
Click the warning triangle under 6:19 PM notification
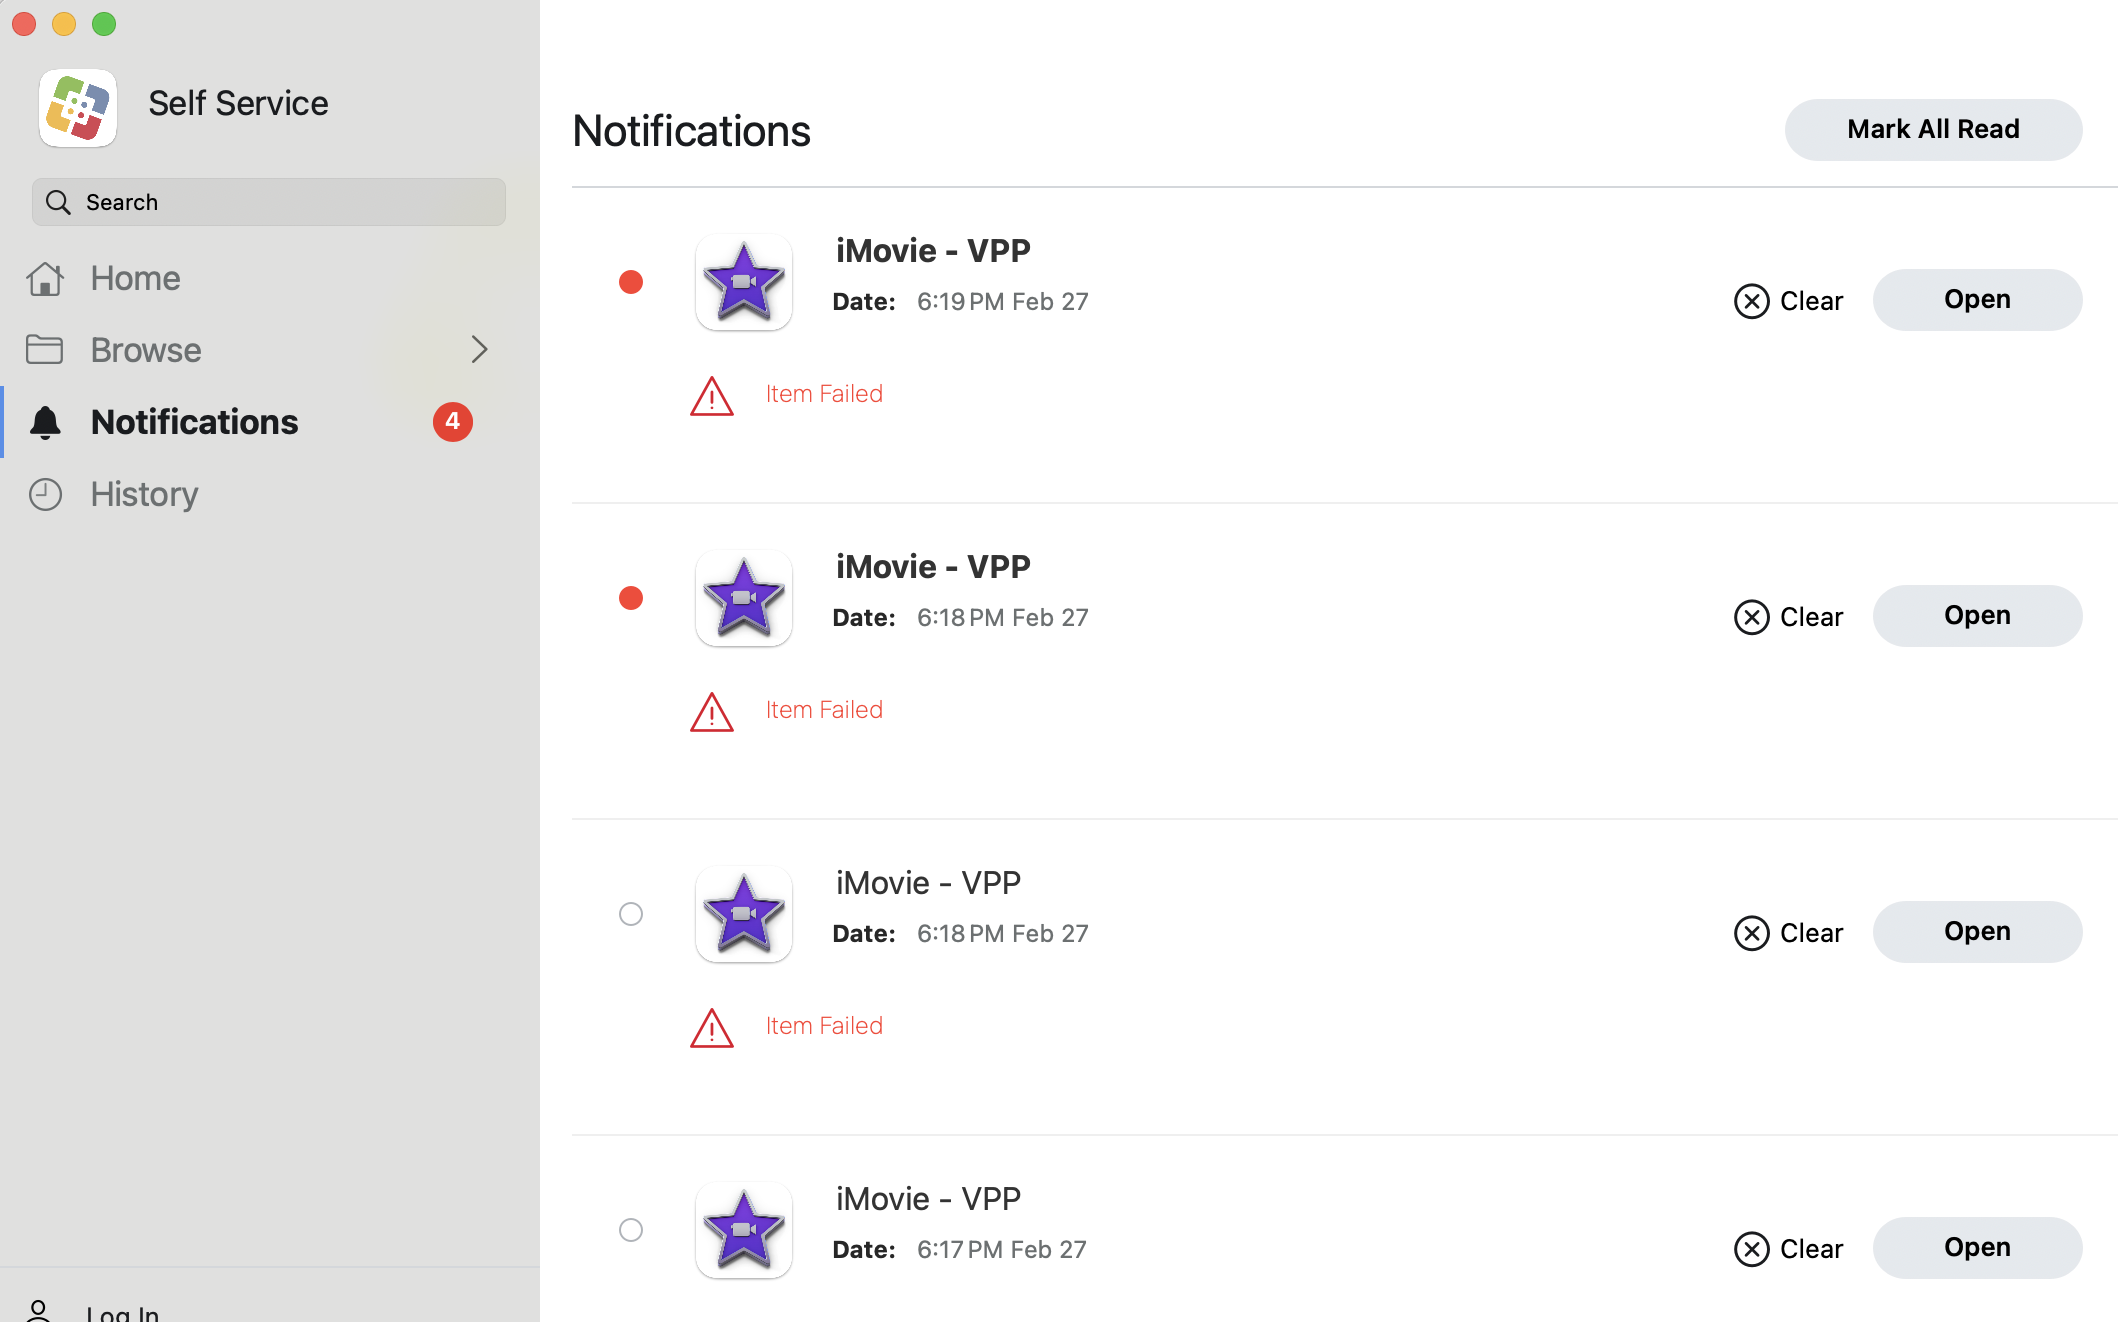(712, 396)
